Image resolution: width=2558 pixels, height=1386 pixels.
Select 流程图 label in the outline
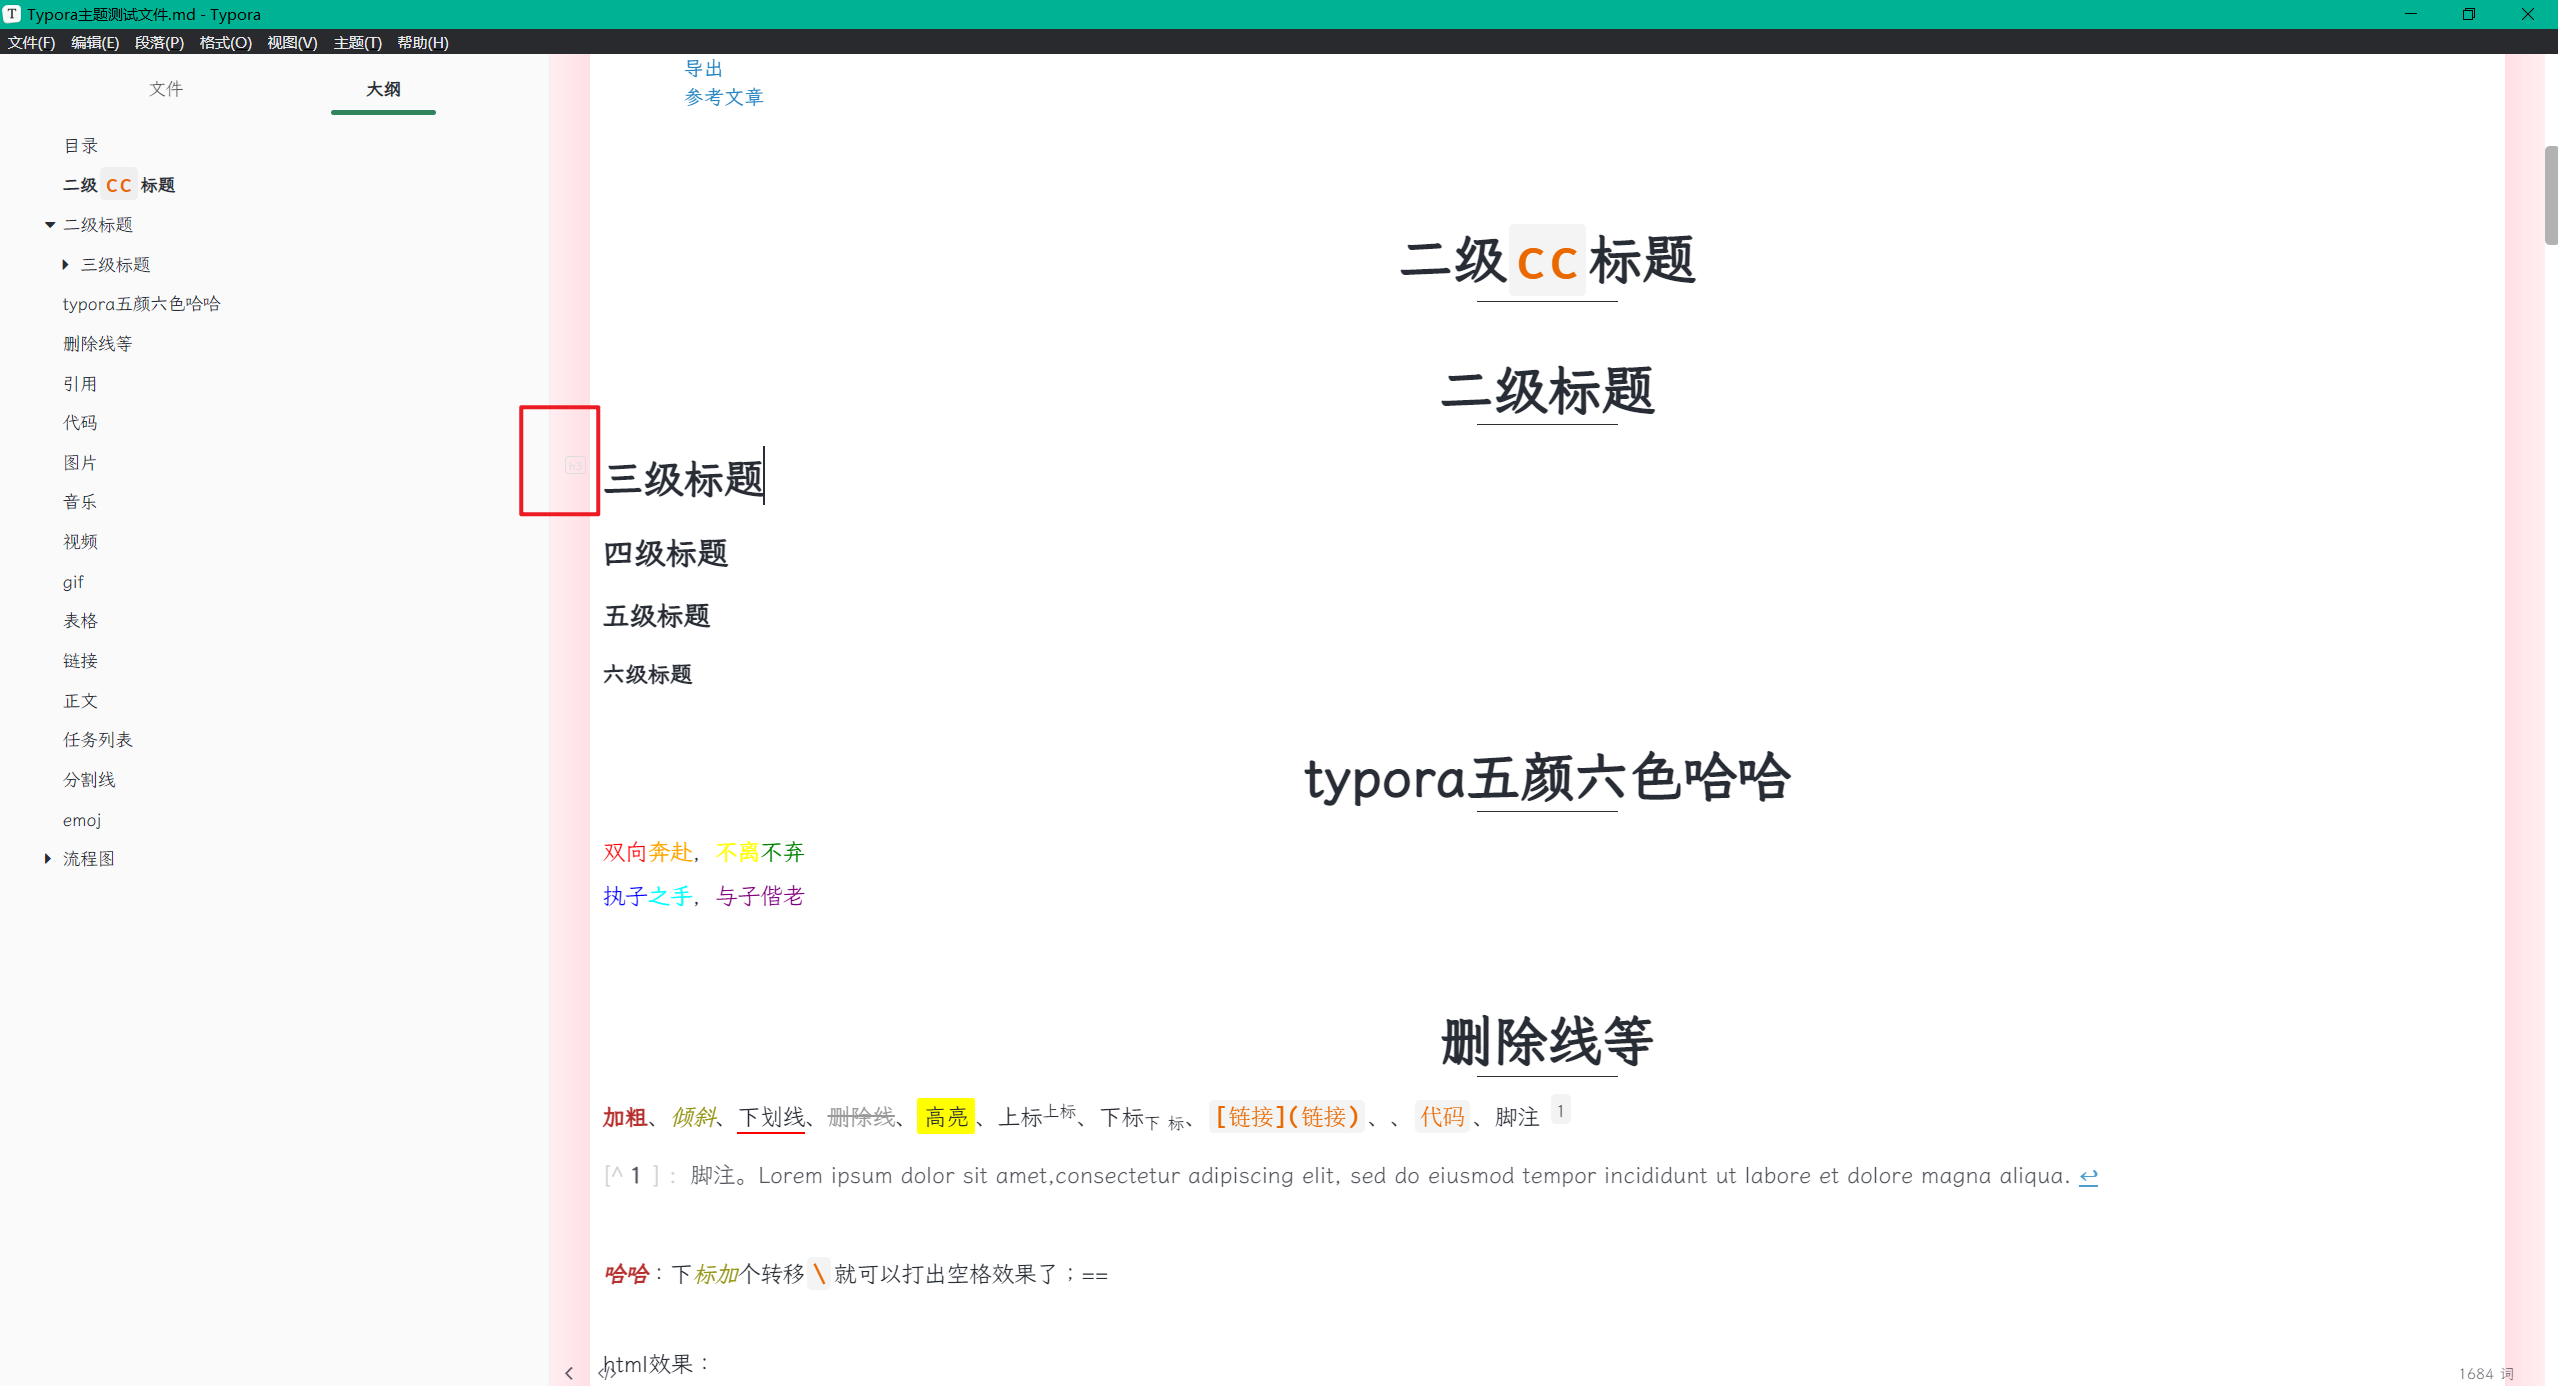89,859
